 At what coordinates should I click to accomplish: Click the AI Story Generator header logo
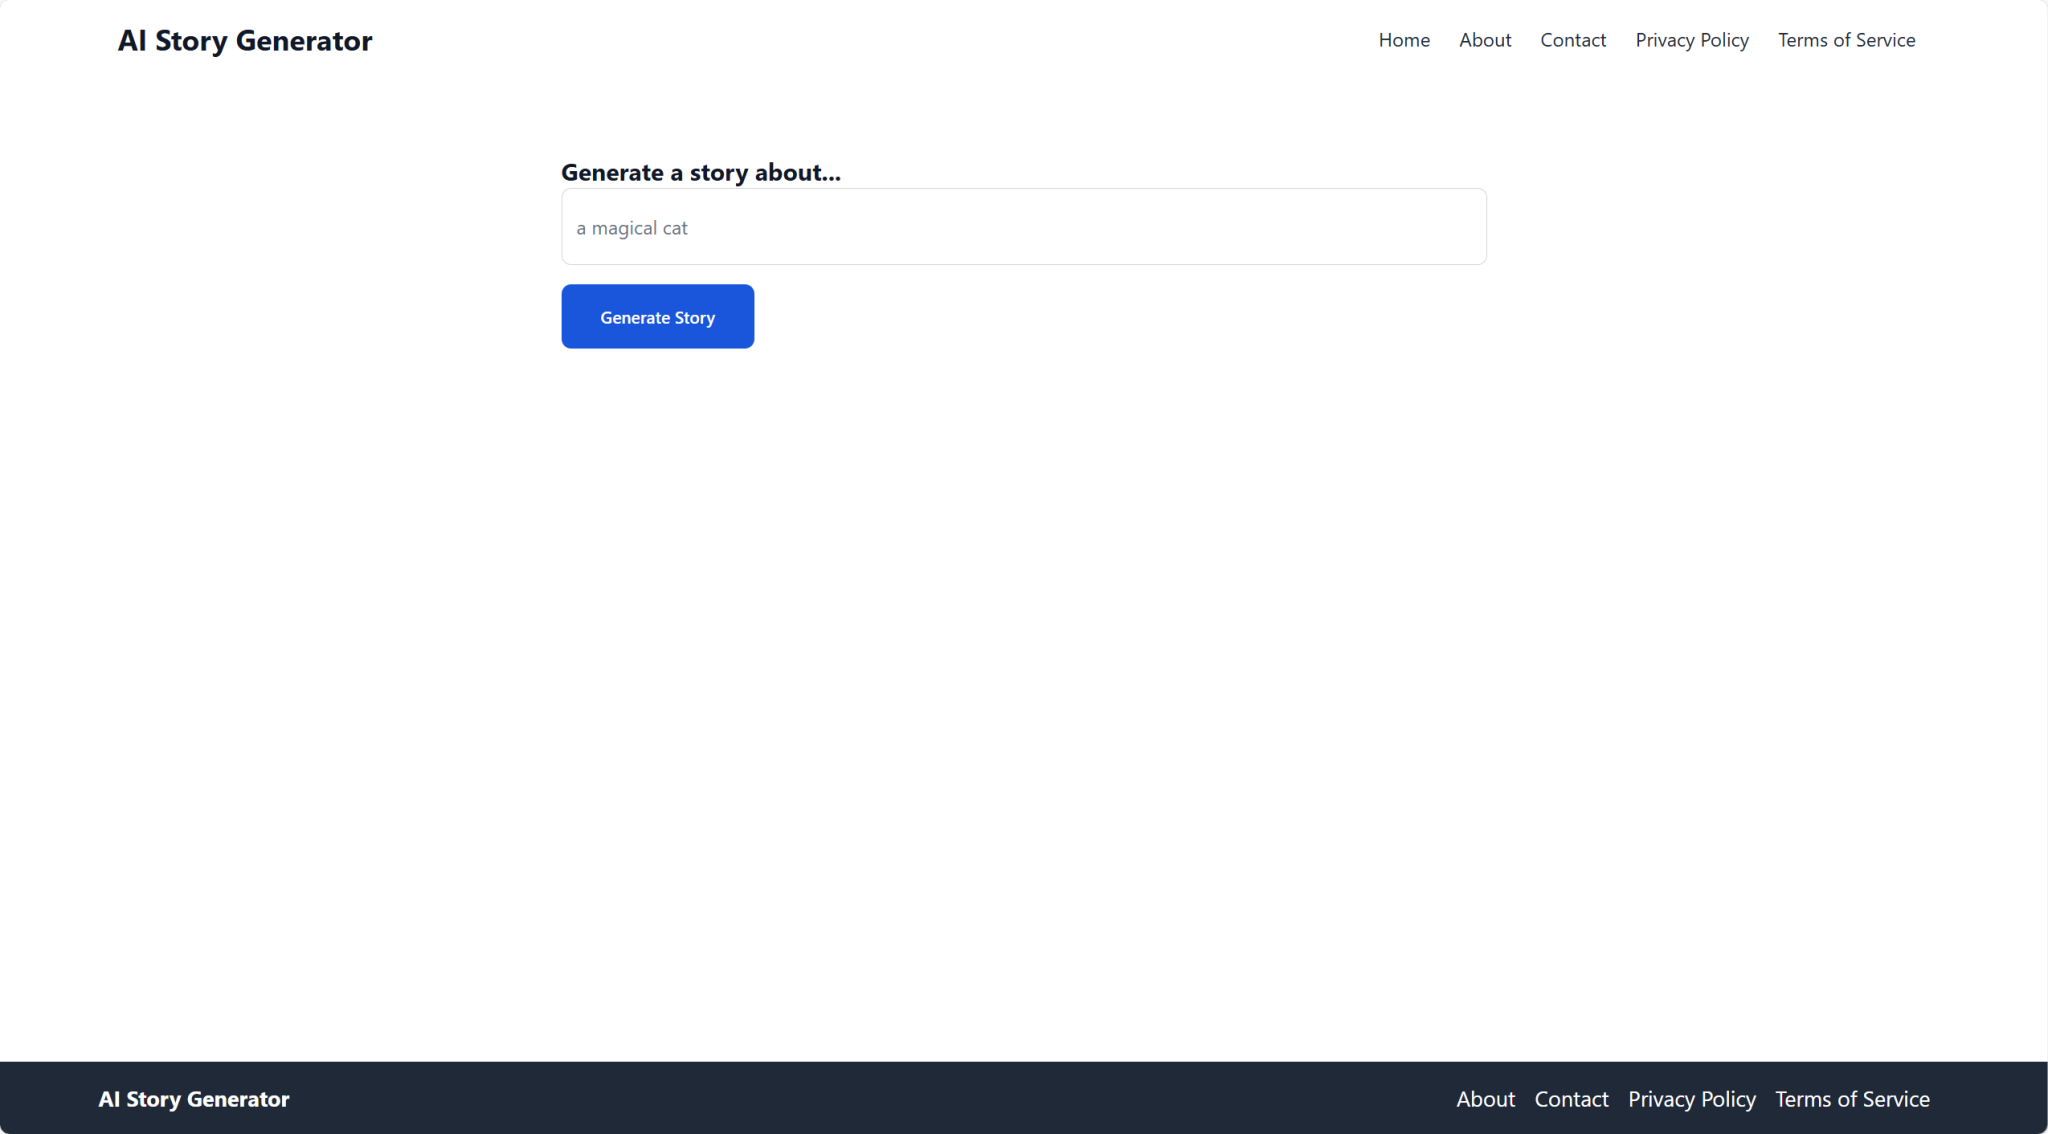245,41
